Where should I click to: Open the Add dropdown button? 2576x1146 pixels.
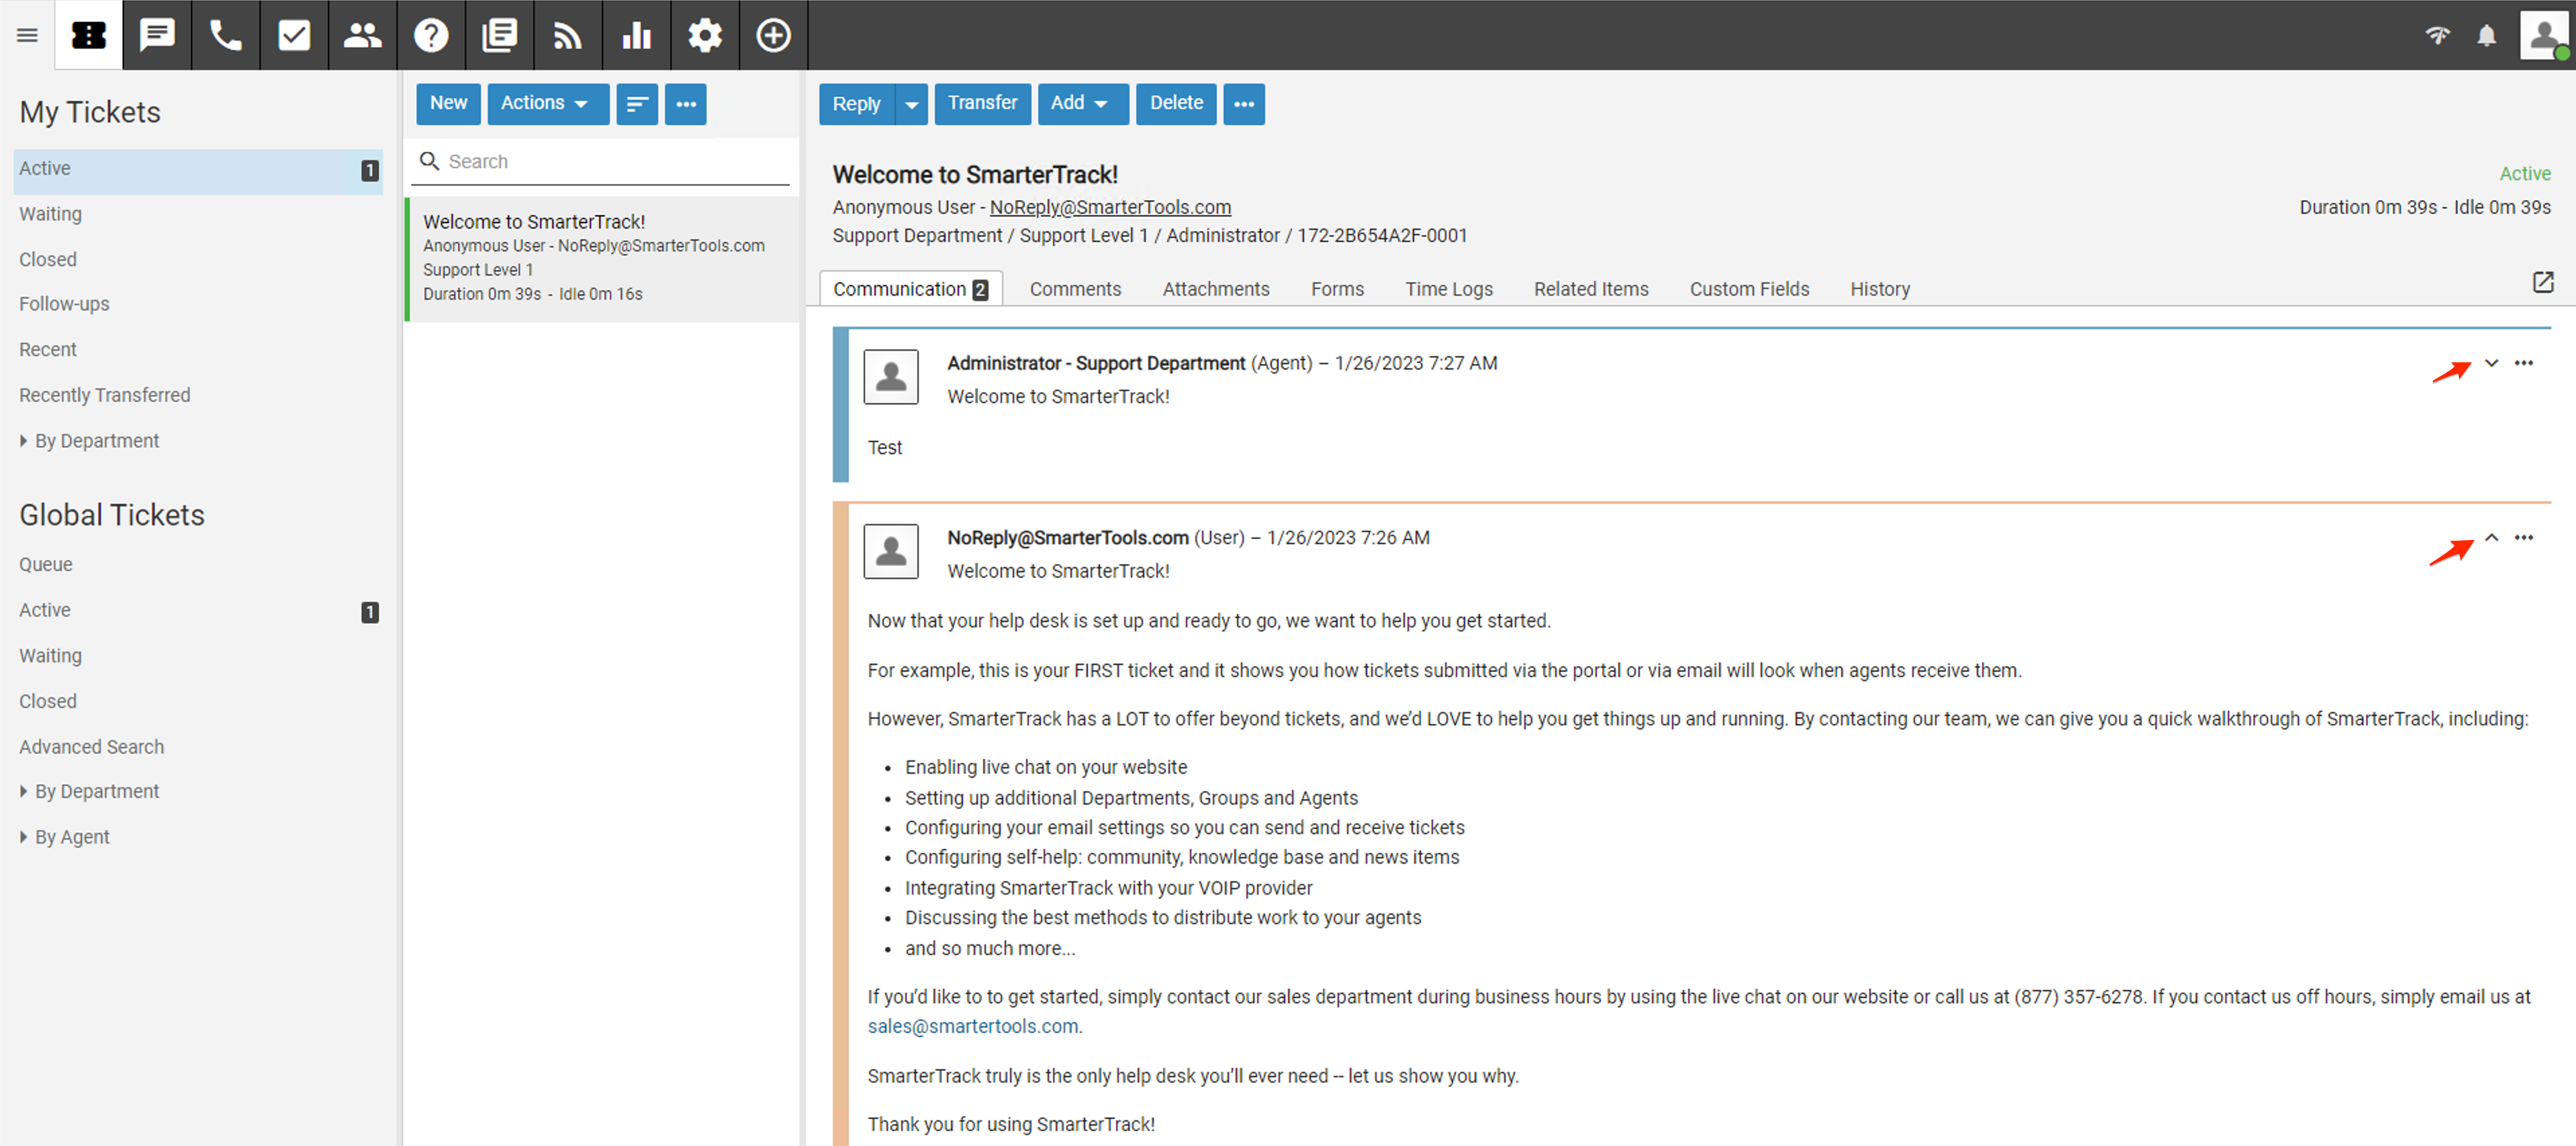(1081, 103)
